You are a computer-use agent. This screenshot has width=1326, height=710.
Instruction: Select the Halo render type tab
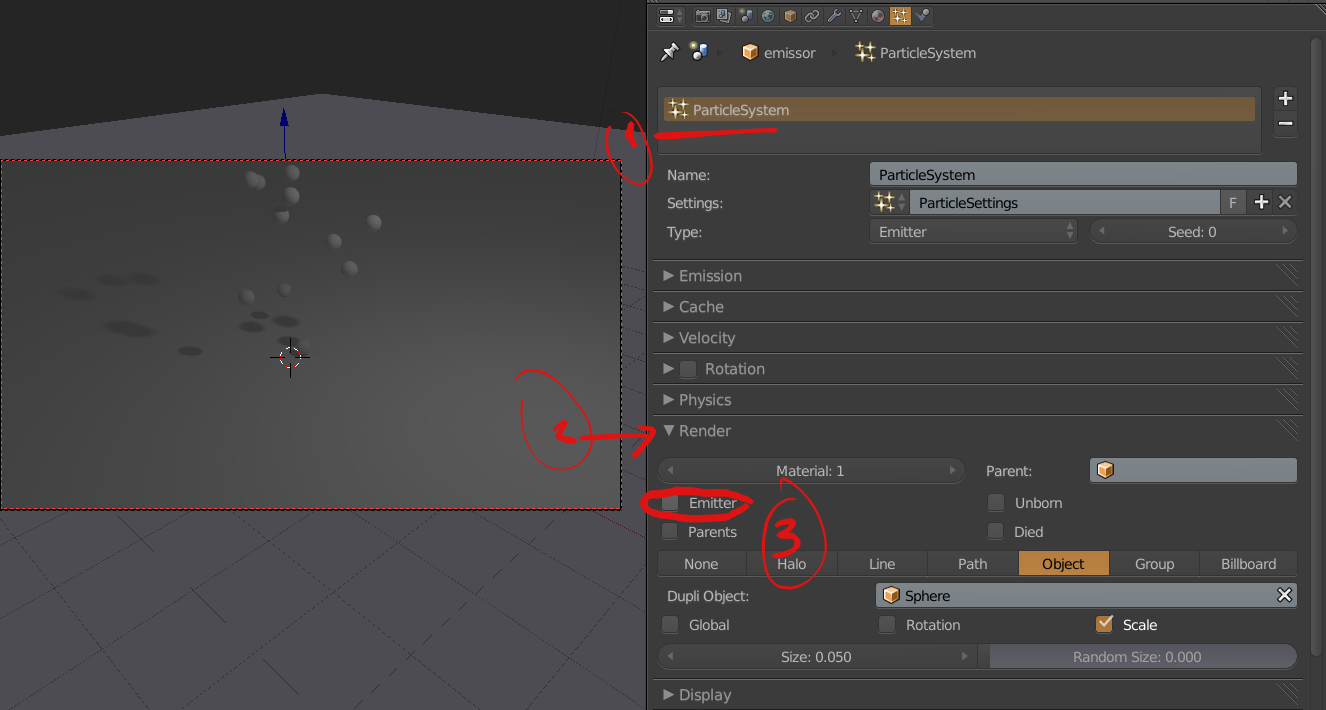coord(791,564)
